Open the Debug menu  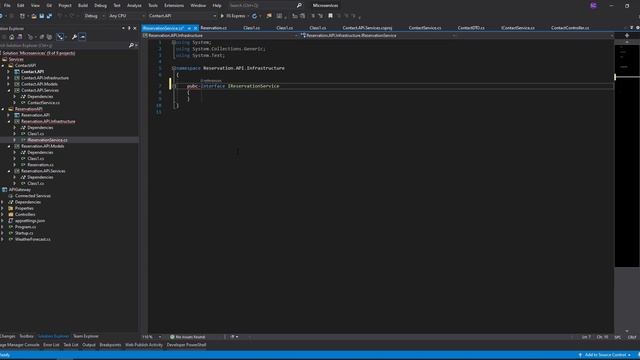pos(100,5)
